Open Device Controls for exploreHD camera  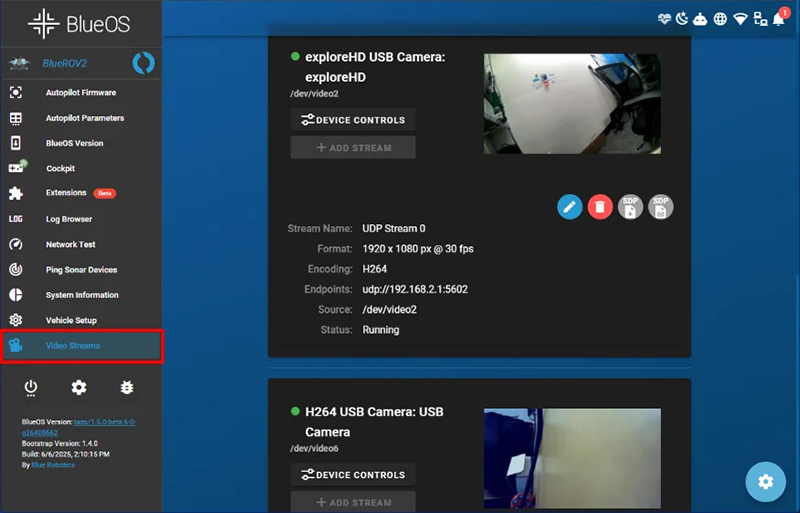[x=353, y=120]
